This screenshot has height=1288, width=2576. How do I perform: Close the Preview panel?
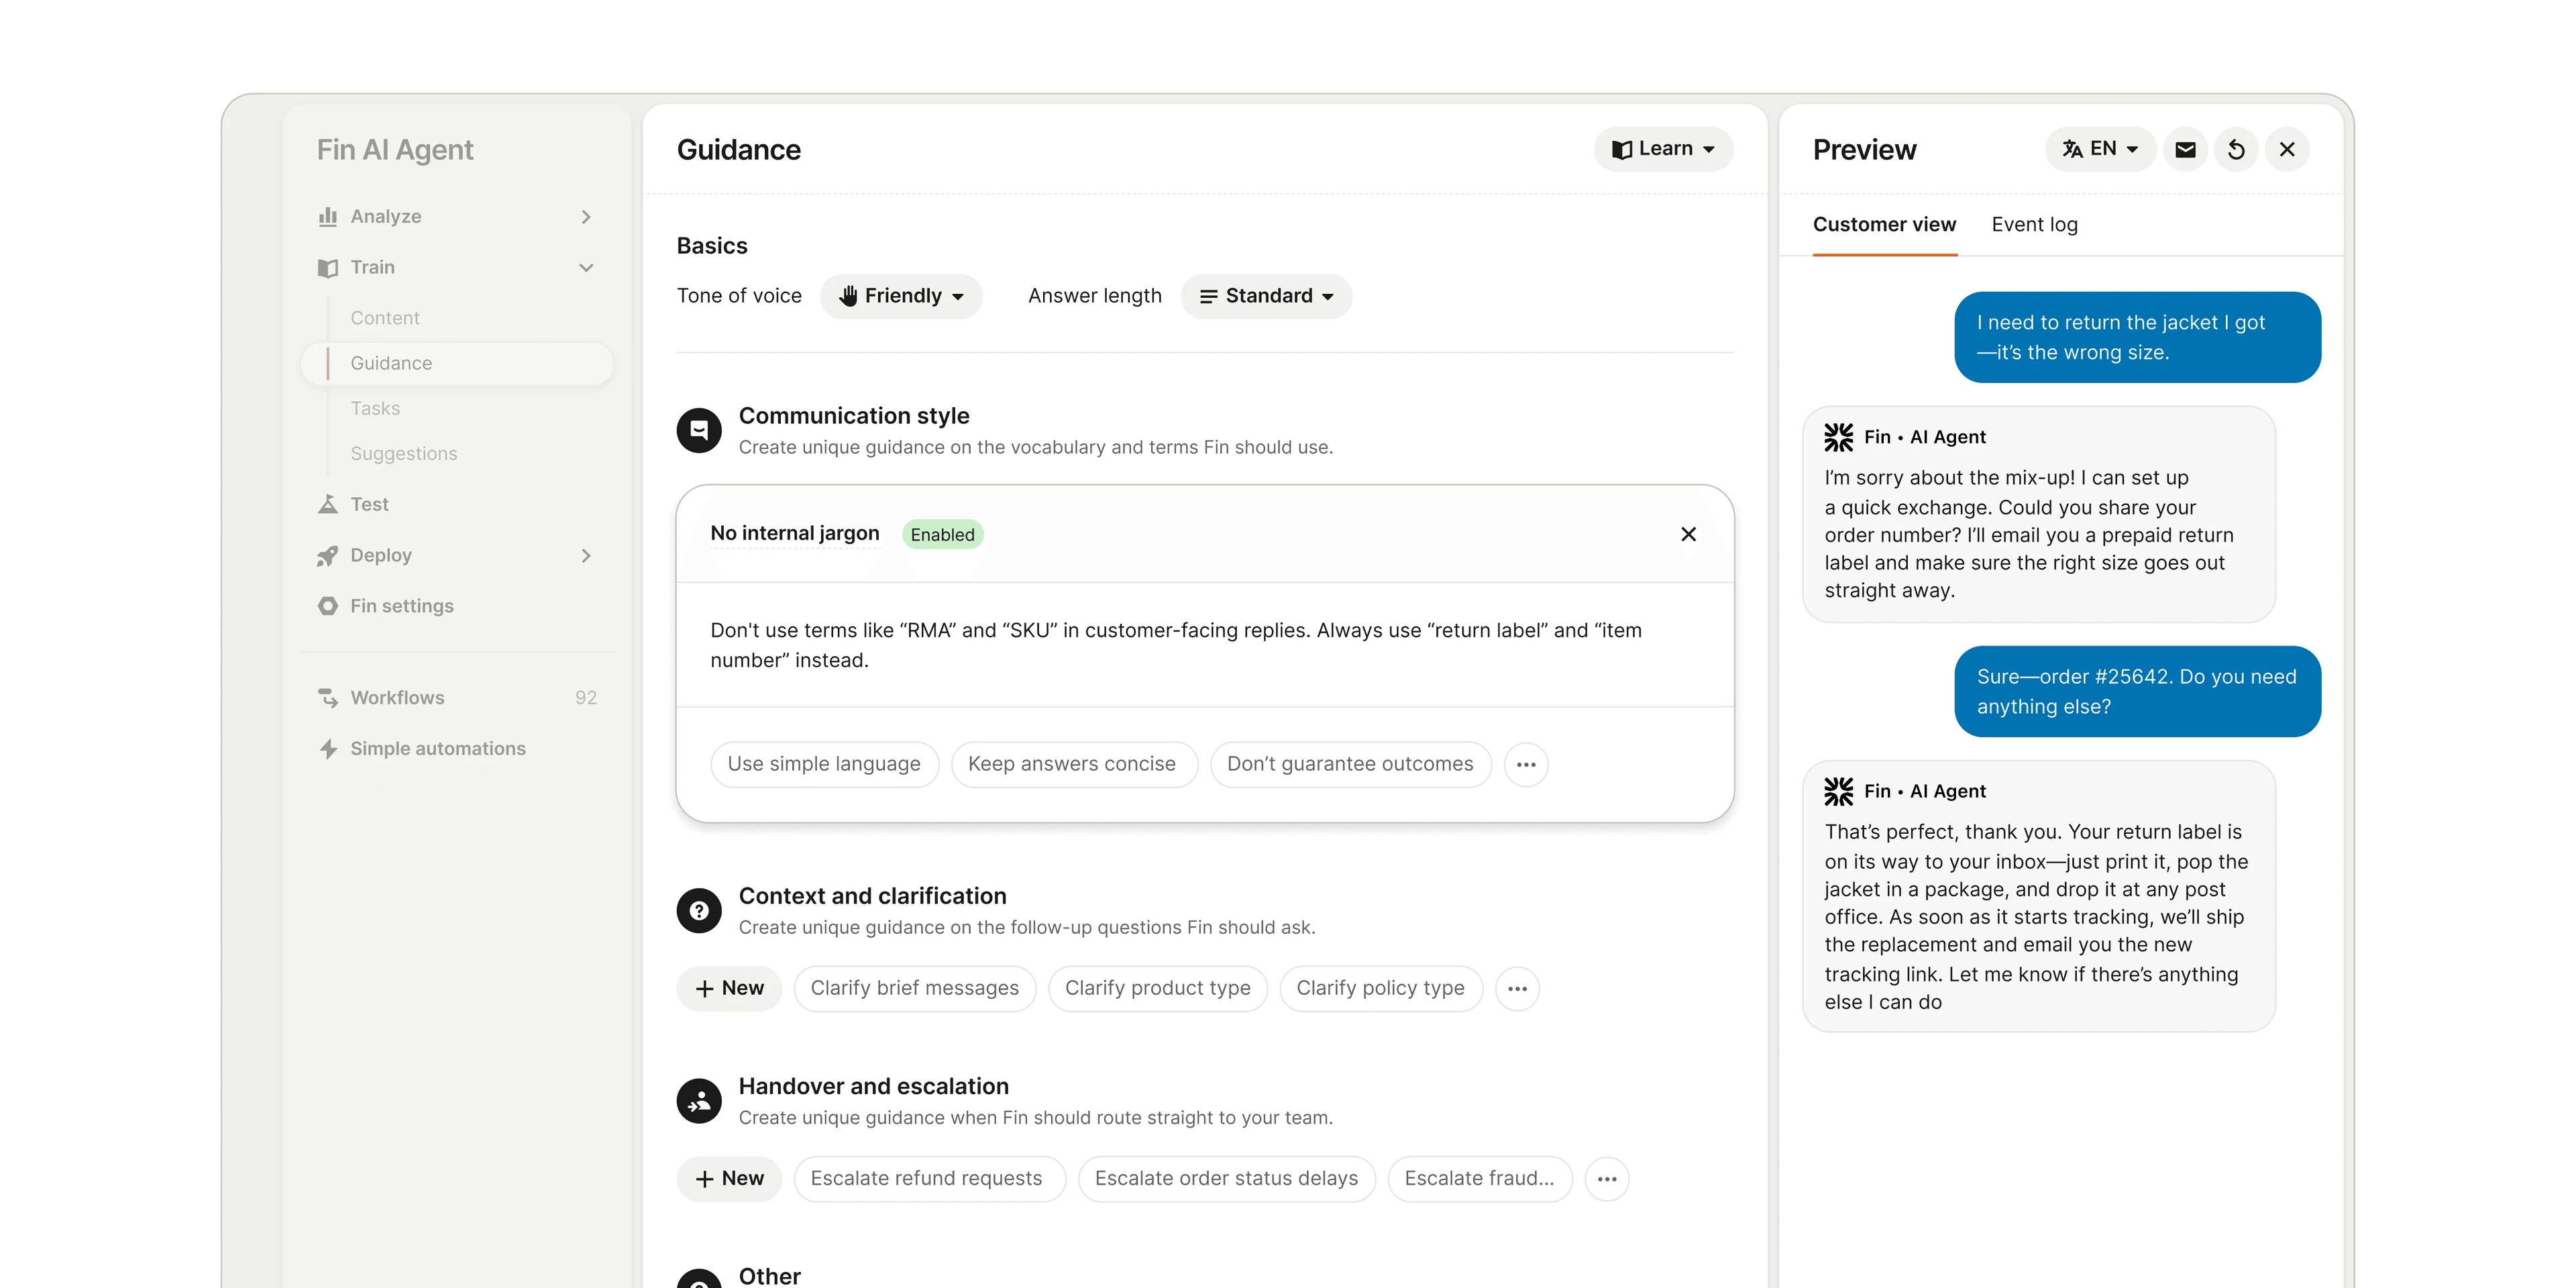2287,150
